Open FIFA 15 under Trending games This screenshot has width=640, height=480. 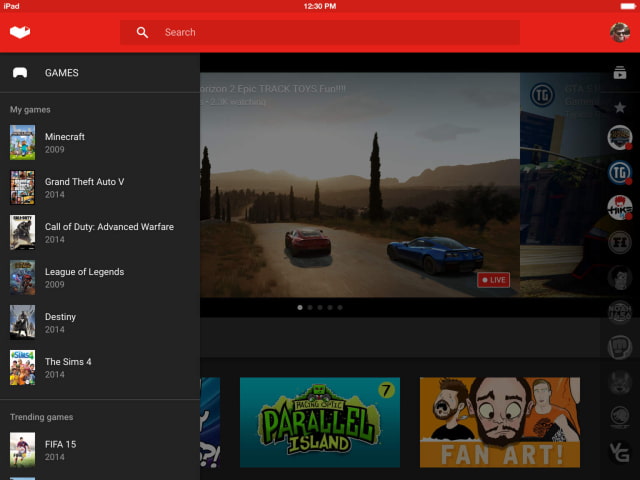(x=60, y=449)
